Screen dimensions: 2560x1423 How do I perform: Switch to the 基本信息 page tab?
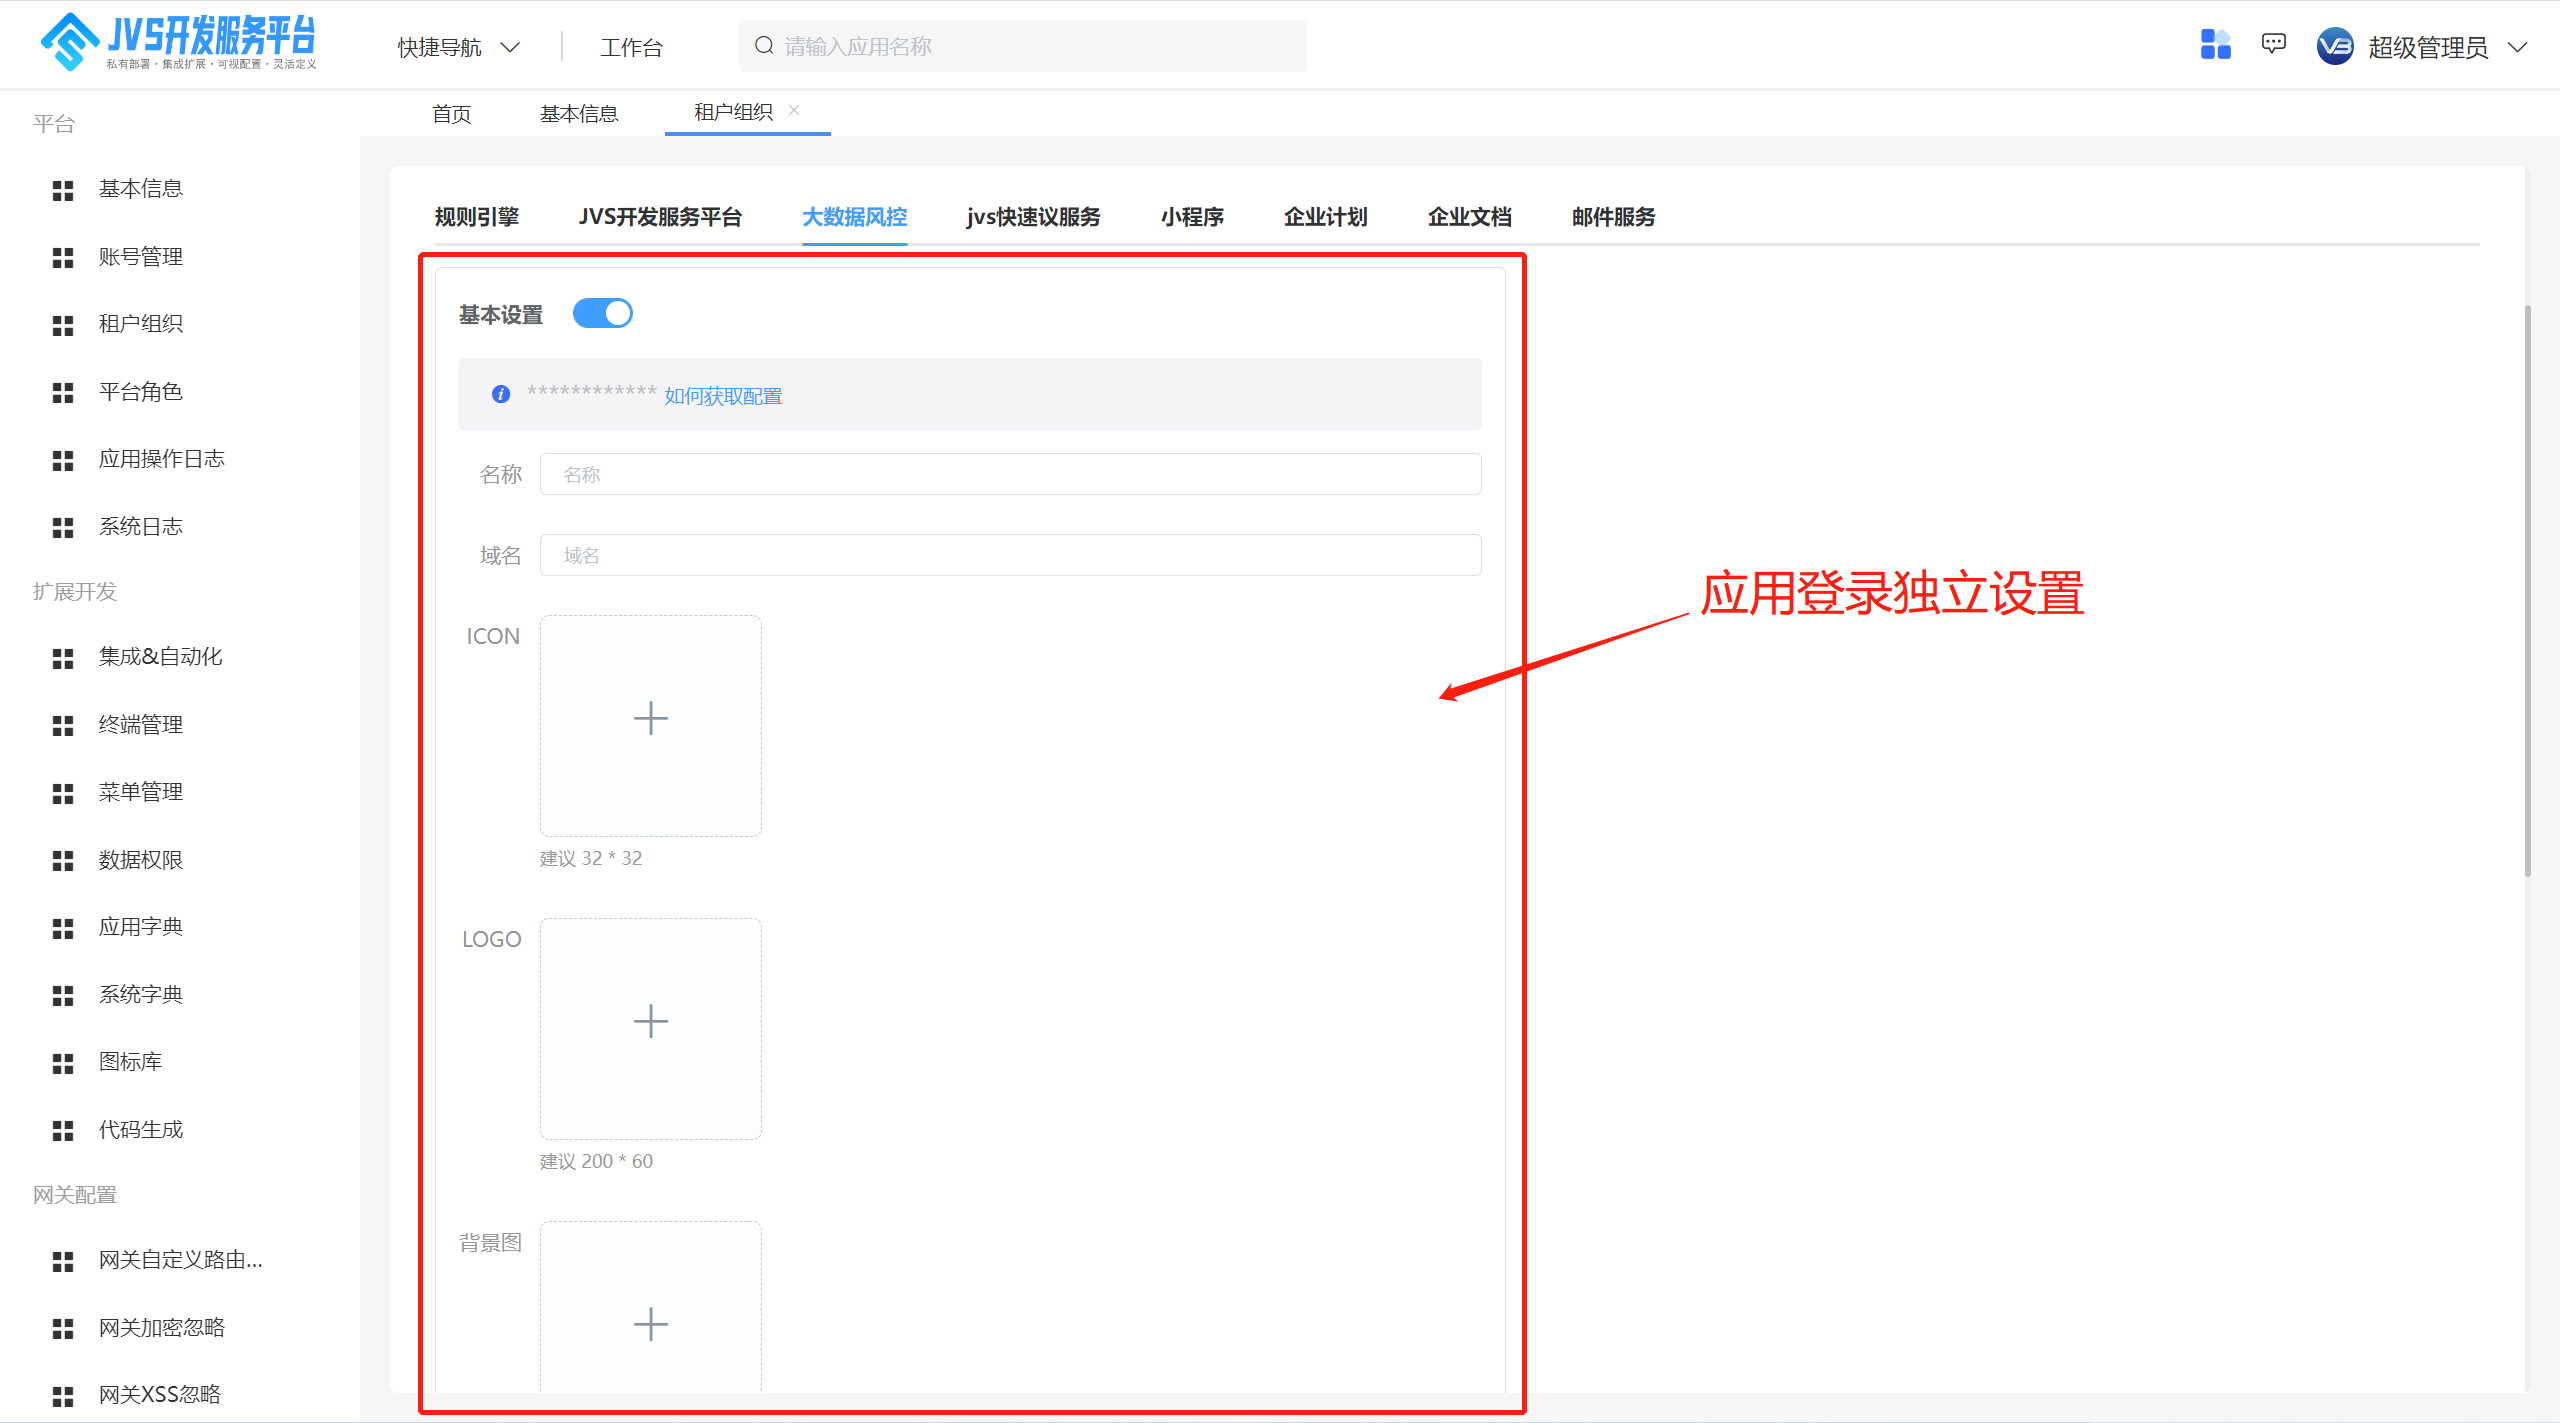[x=579, y=114]
